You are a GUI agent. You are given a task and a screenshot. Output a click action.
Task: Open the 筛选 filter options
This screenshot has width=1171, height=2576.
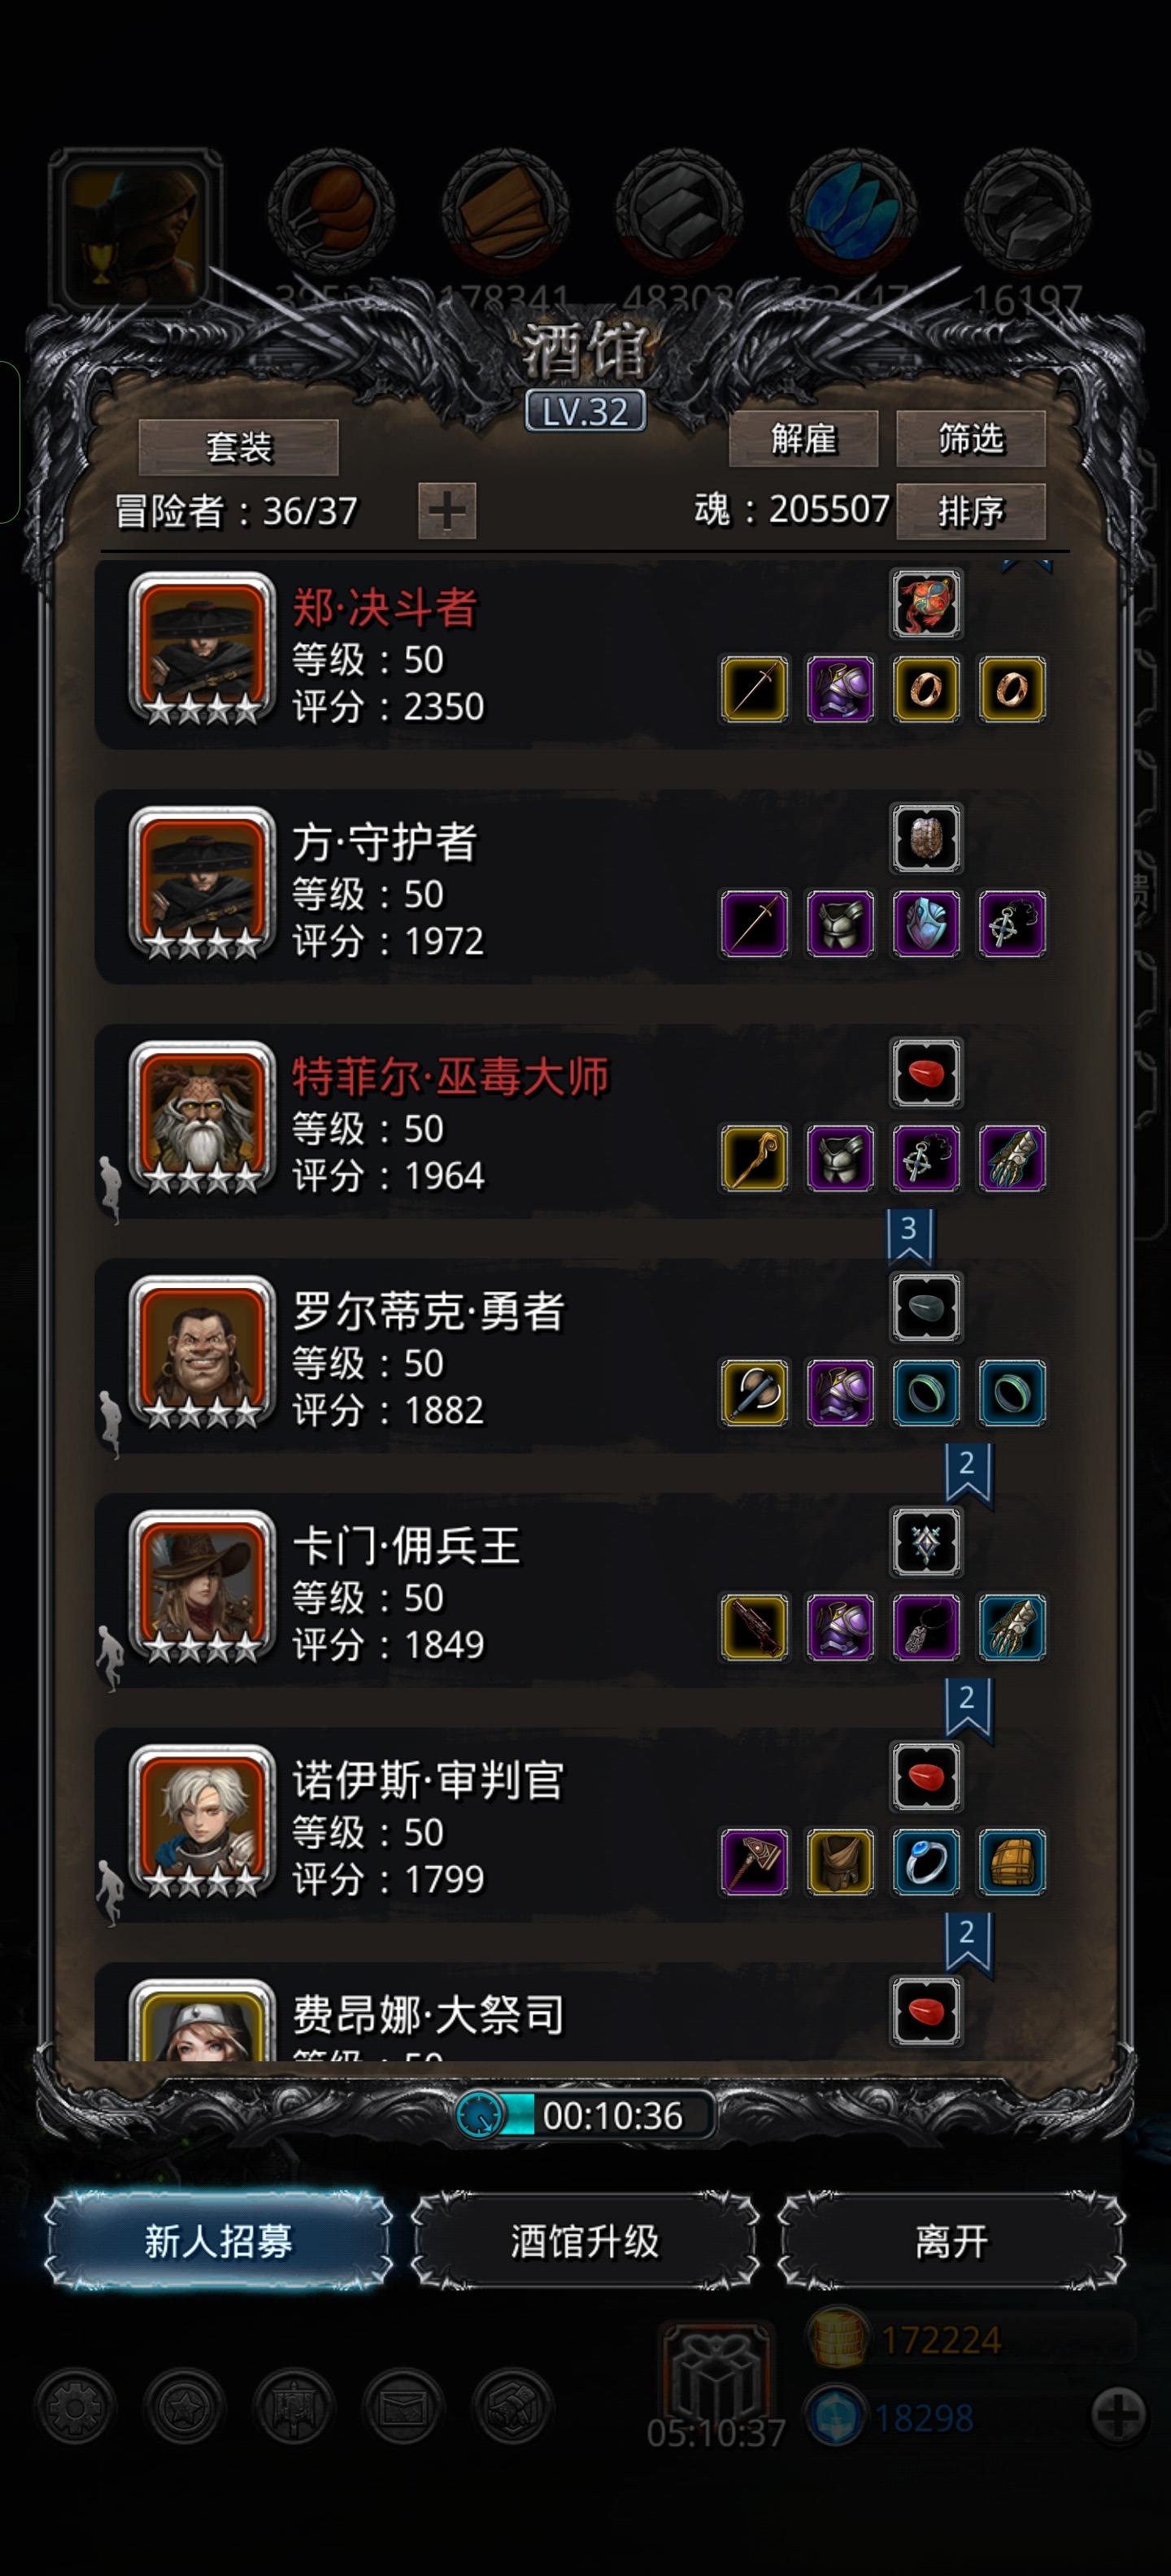(x=970, y=438)
